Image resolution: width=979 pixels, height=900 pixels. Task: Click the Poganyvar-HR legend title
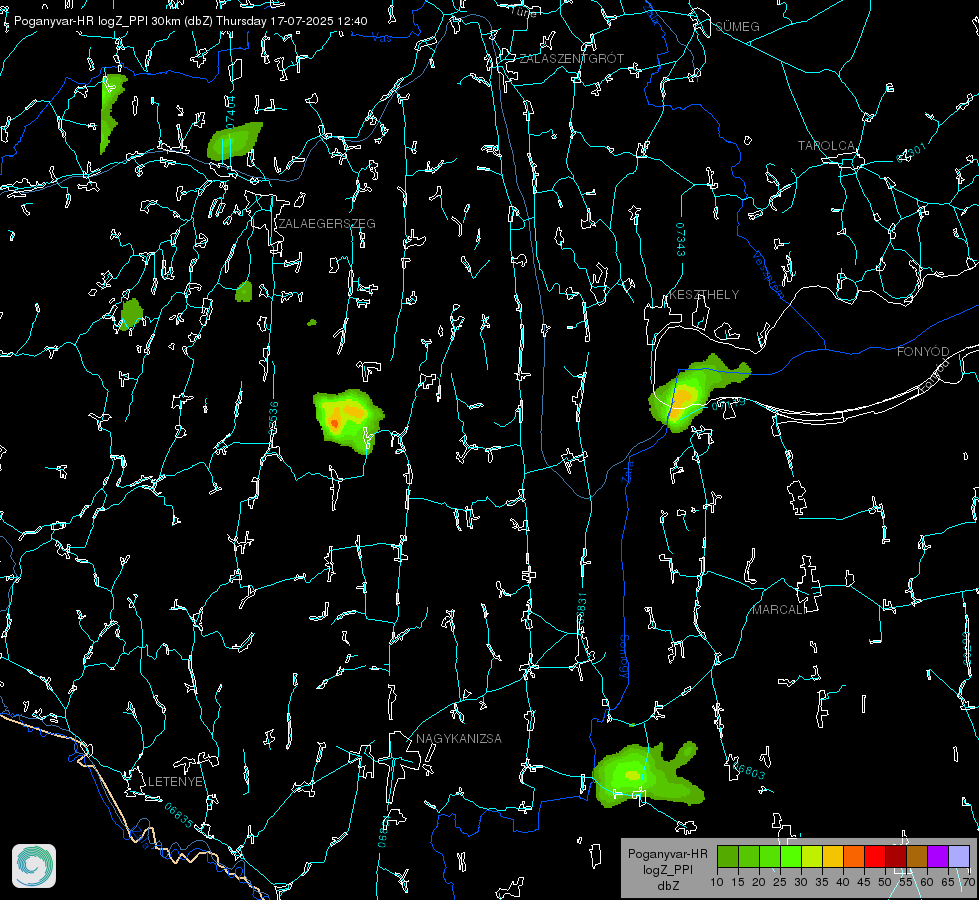point(667,854)
